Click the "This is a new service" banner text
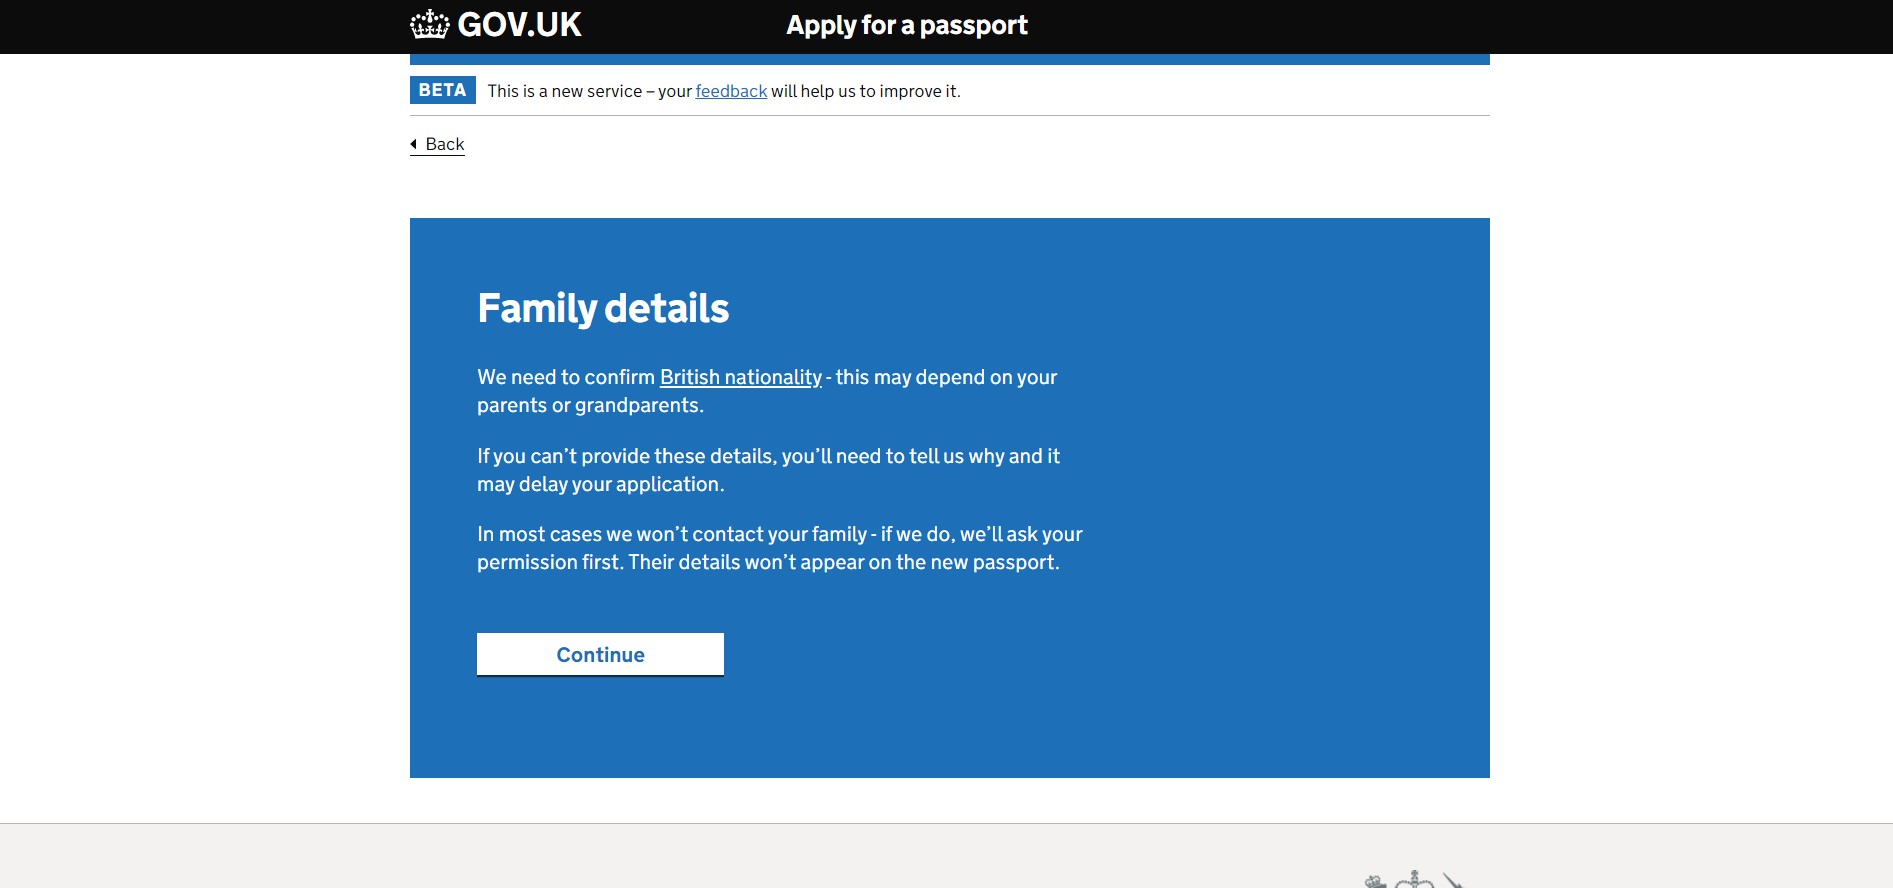 [565, 91]
